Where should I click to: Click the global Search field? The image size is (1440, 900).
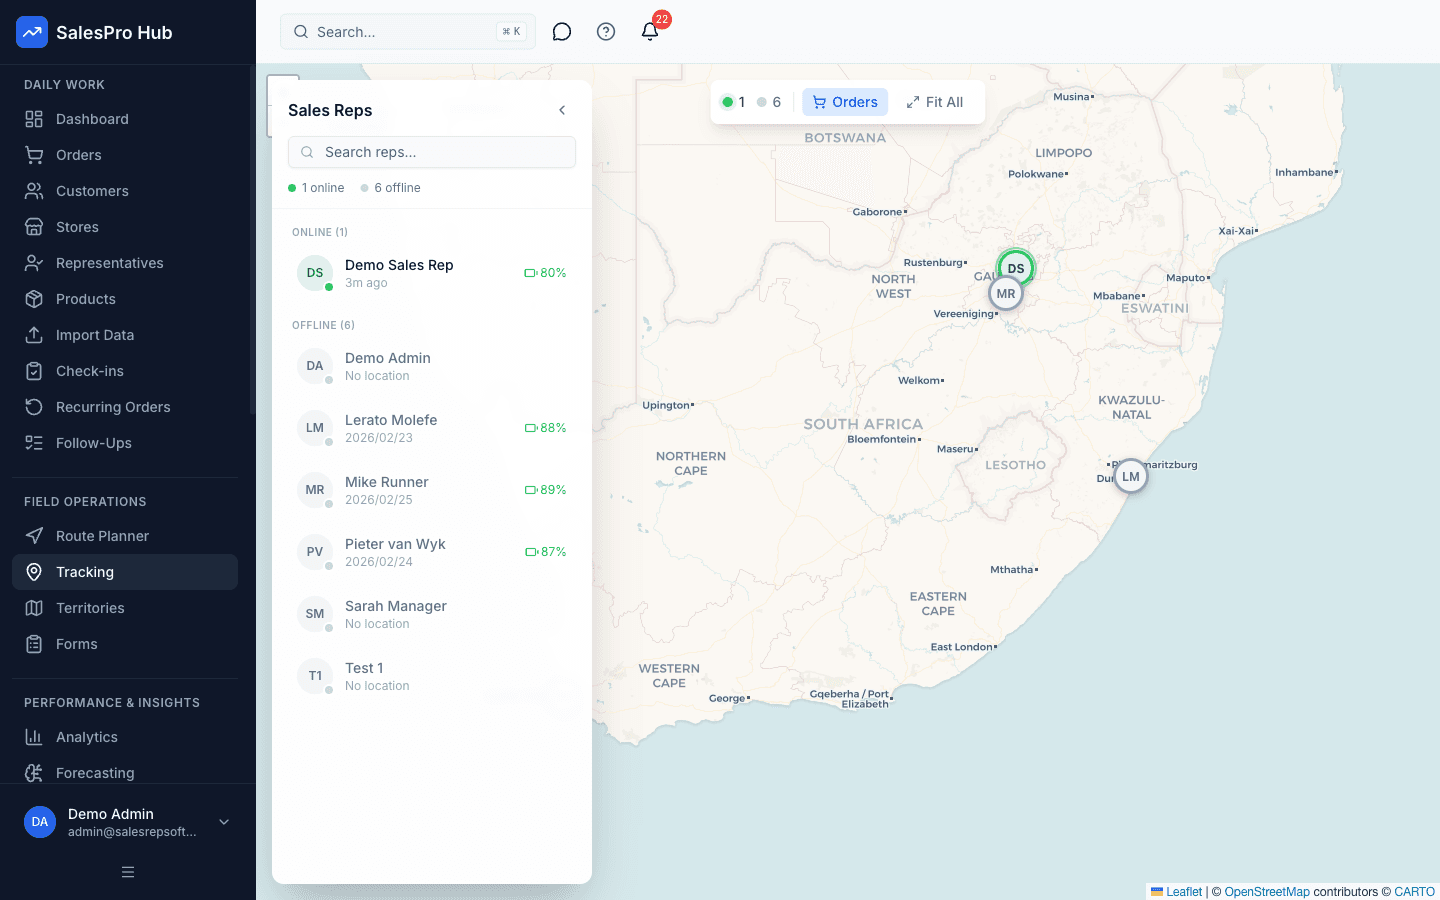[x=408, y=32]
